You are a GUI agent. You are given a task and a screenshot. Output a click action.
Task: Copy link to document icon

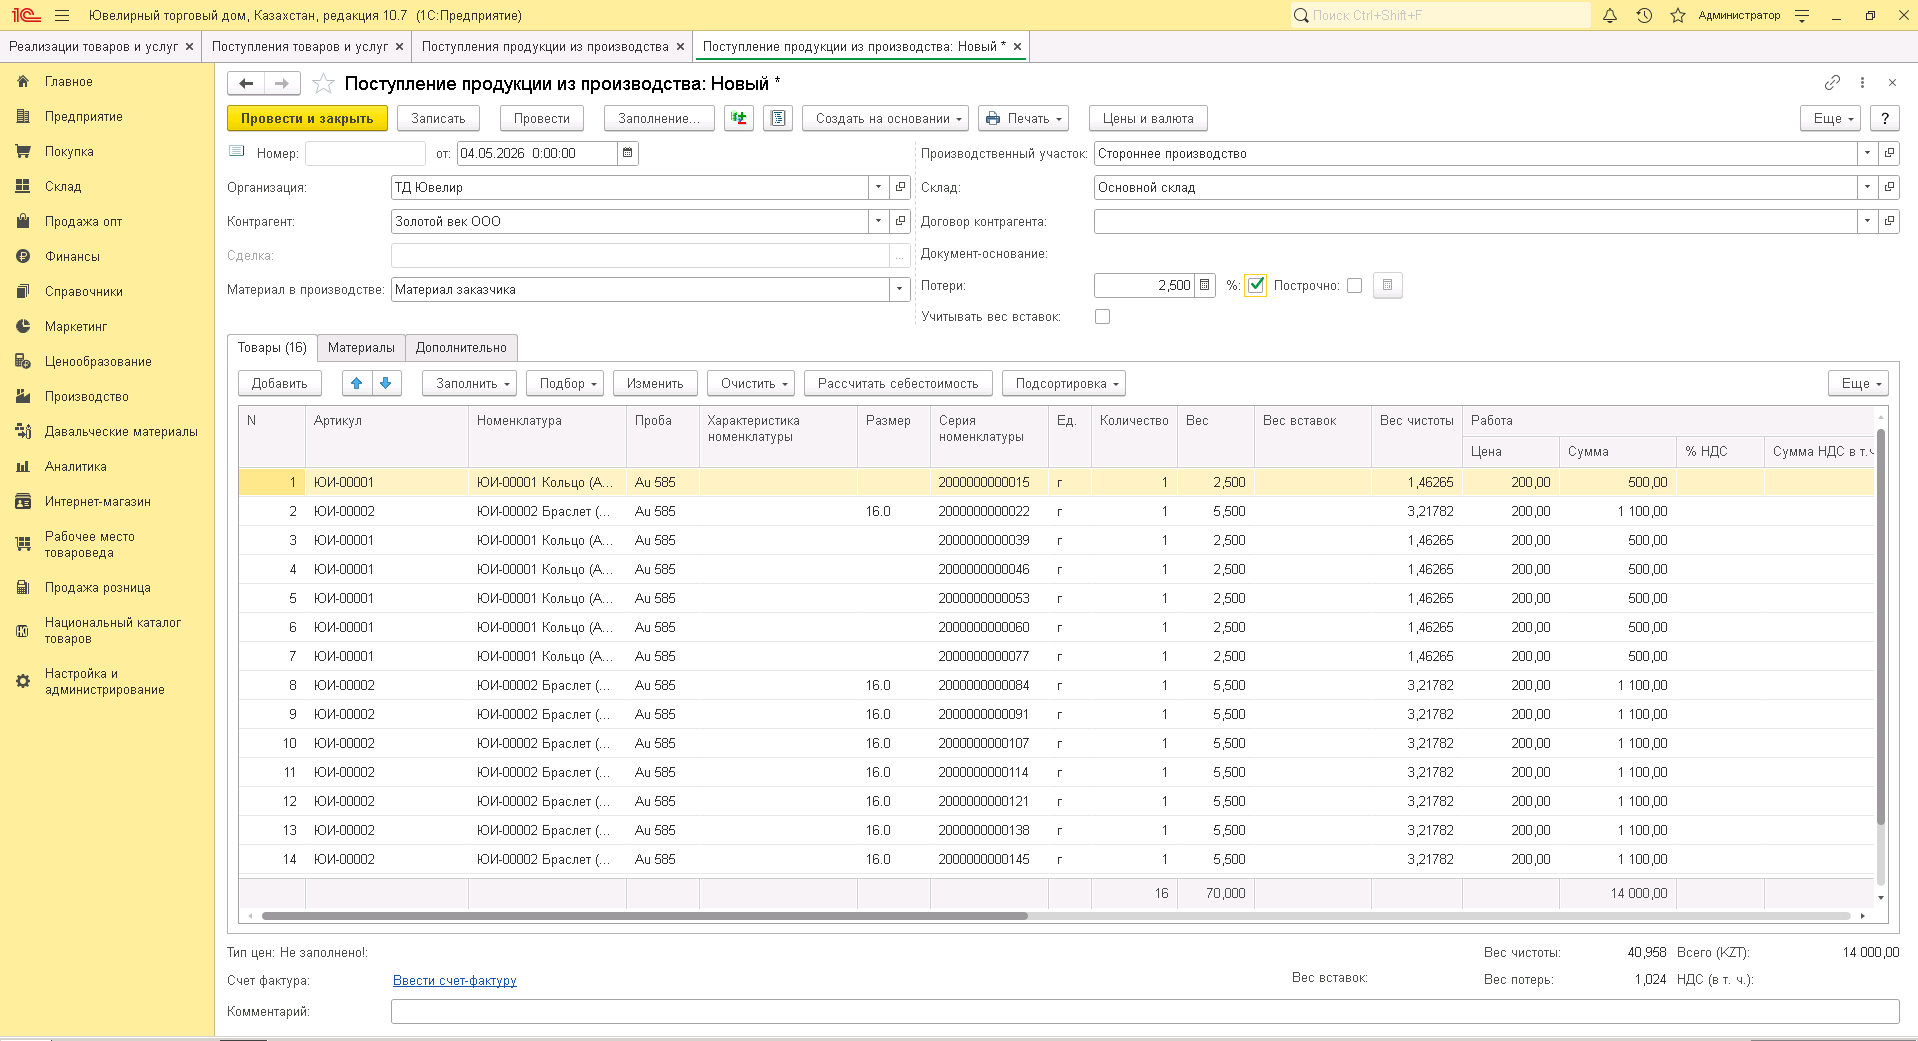coord(1832,82)
